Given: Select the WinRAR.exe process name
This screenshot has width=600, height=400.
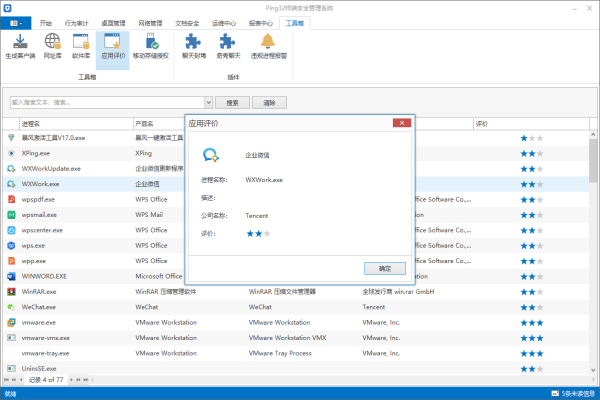Looking at the screenshot, I should click(x=39, y=292).
